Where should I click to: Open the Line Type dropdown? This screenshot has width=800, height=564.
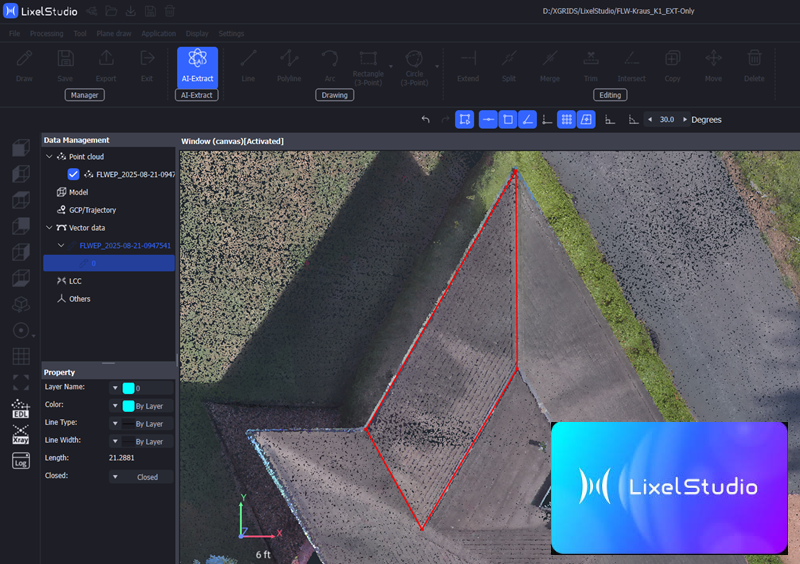click(x=115, y=423)
